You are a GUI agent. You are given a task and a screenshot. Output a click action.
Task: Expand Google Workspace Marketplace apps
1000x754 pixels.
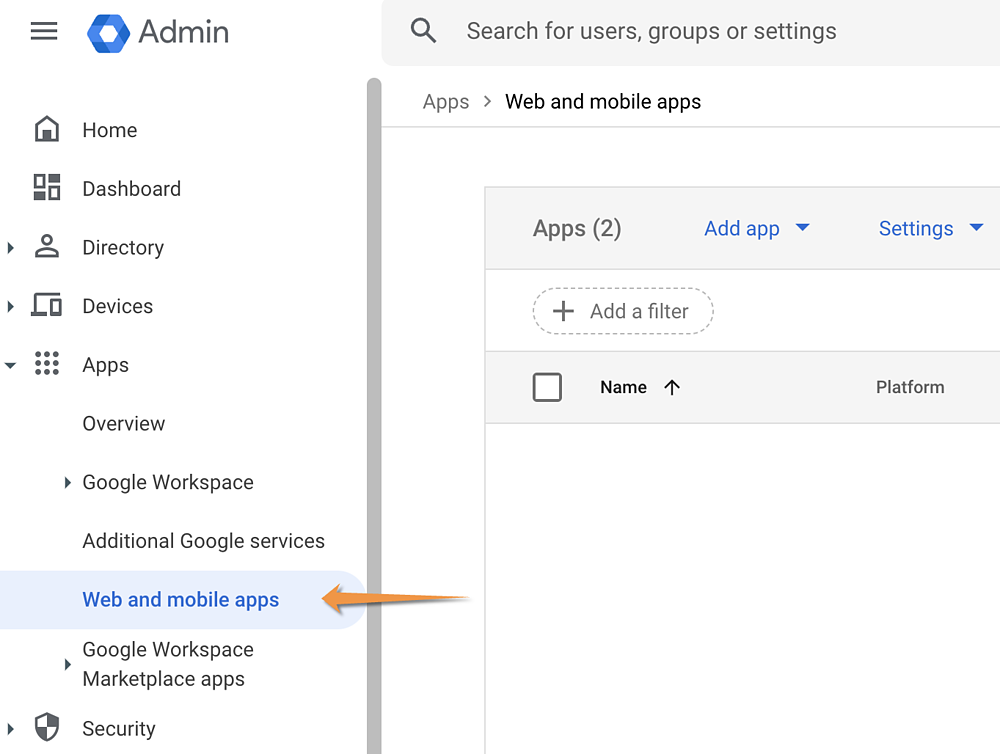pyautogui.click(x=68, y=664)
